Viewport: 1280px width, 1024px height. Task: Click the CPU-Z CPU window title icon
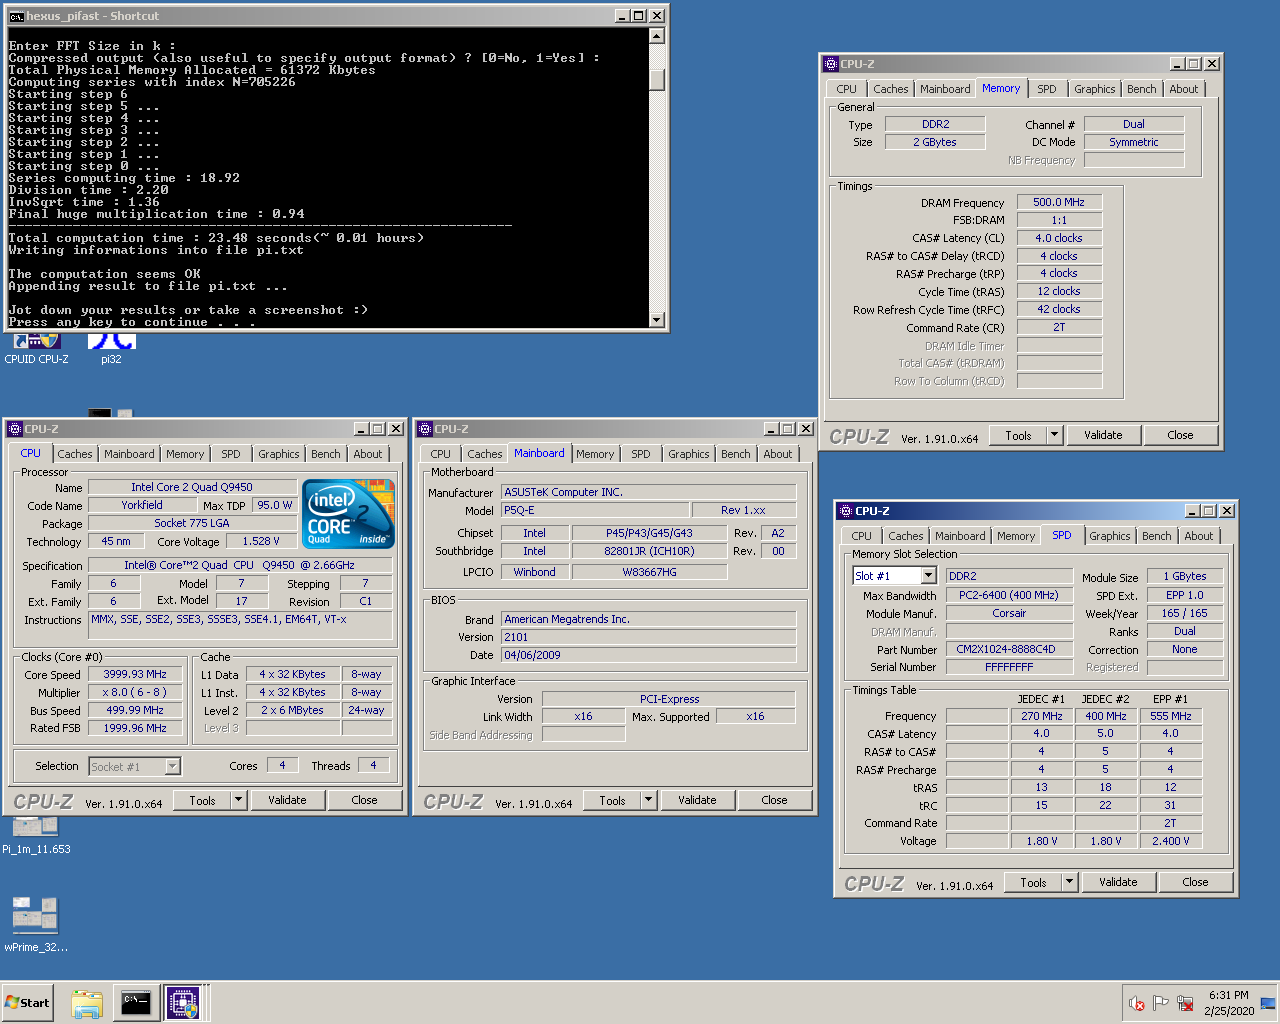(x=15, y=429)
